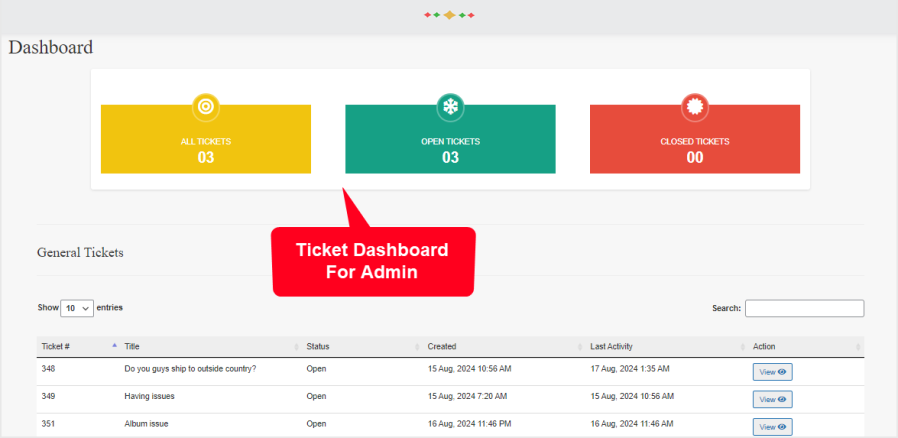This screenshot has width=898, height=438.
Task: Click the target icon above All Tickets
Action: click(x=206, y=105)
